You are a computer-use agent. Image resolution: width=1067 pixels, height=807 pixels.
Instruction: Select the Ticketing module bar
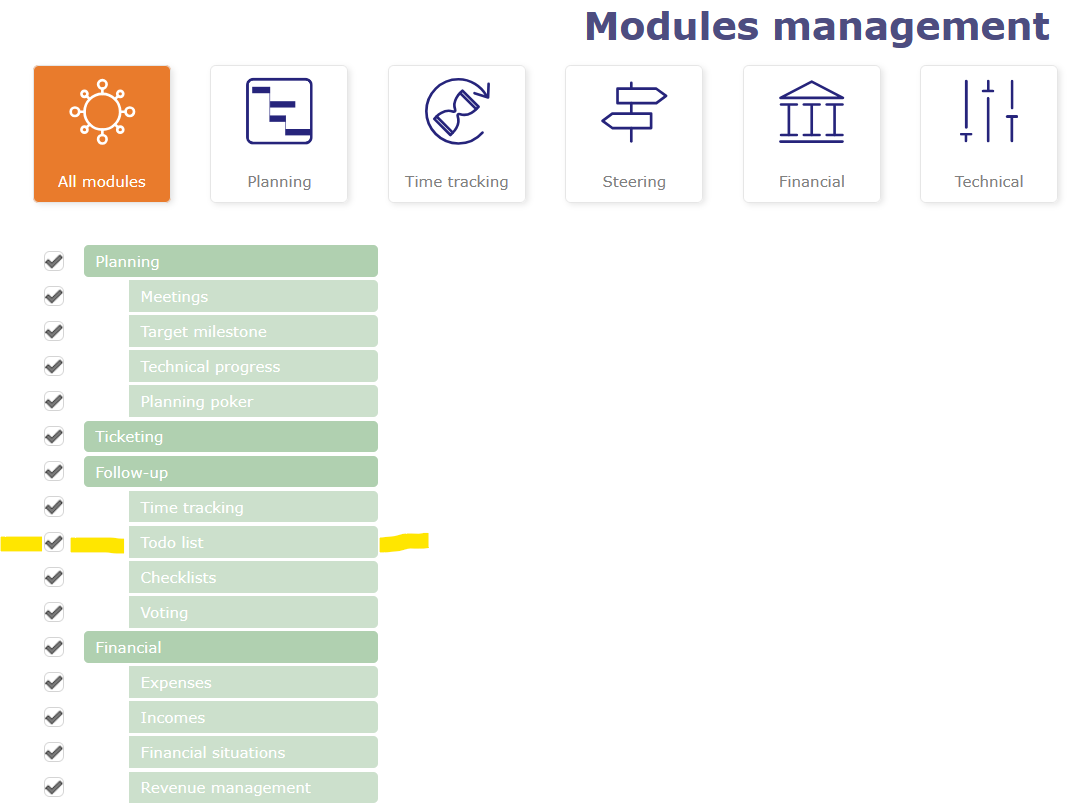point(231,436)
